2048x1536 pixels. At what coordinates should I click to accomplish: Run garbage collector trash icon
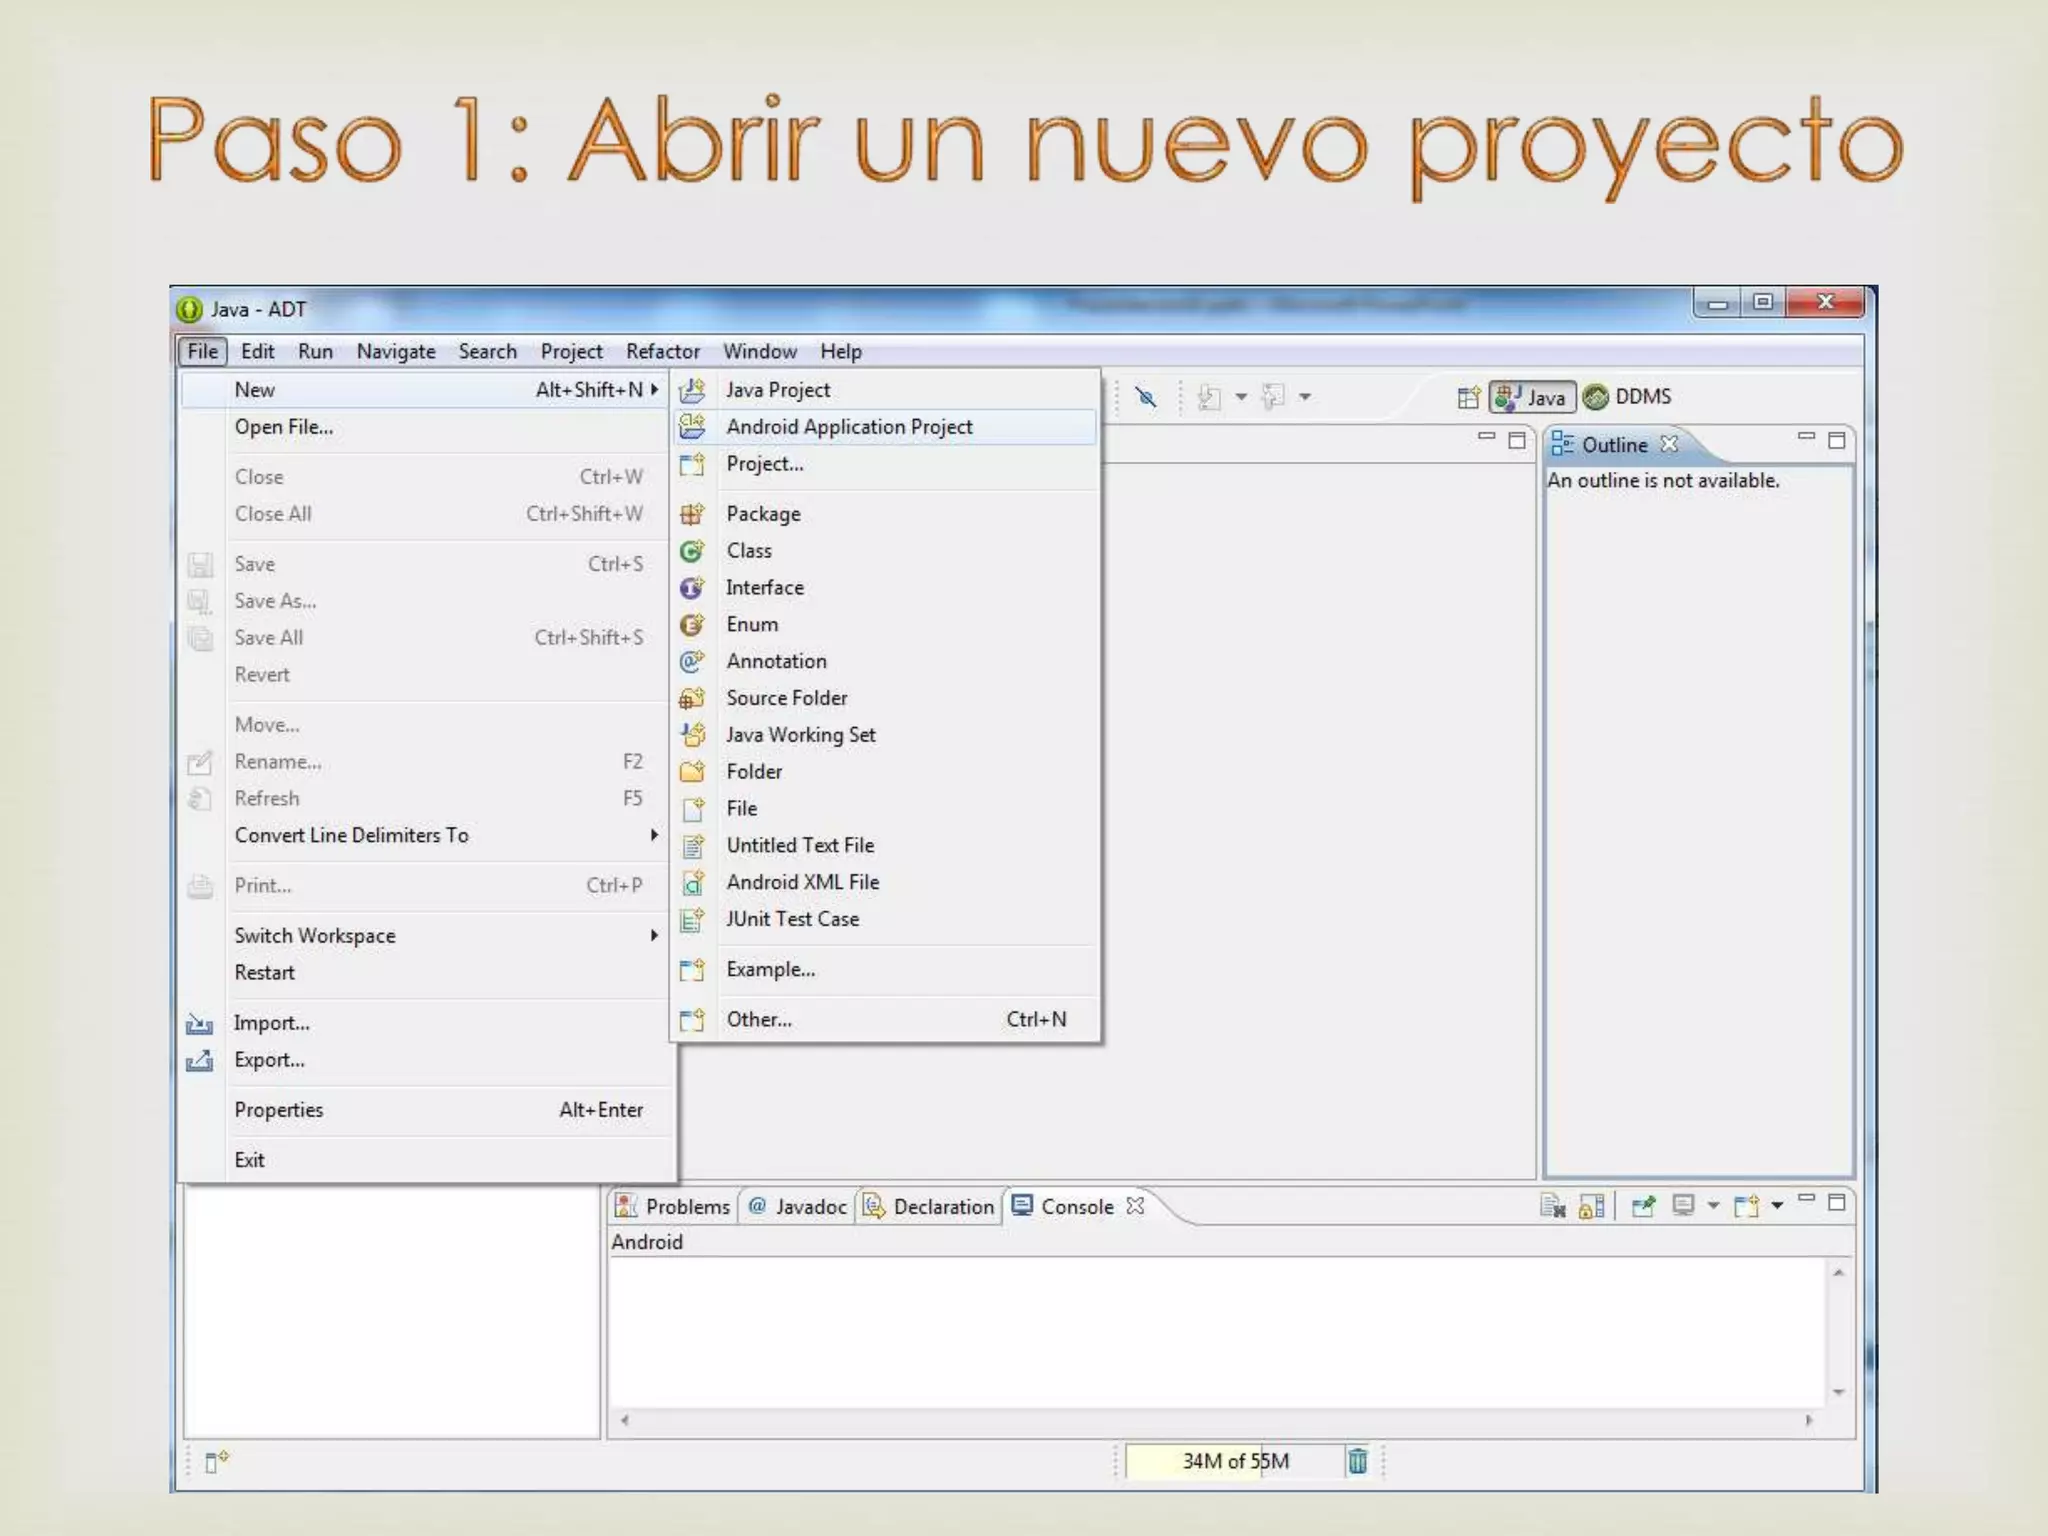click(x=1357, y=1461)
